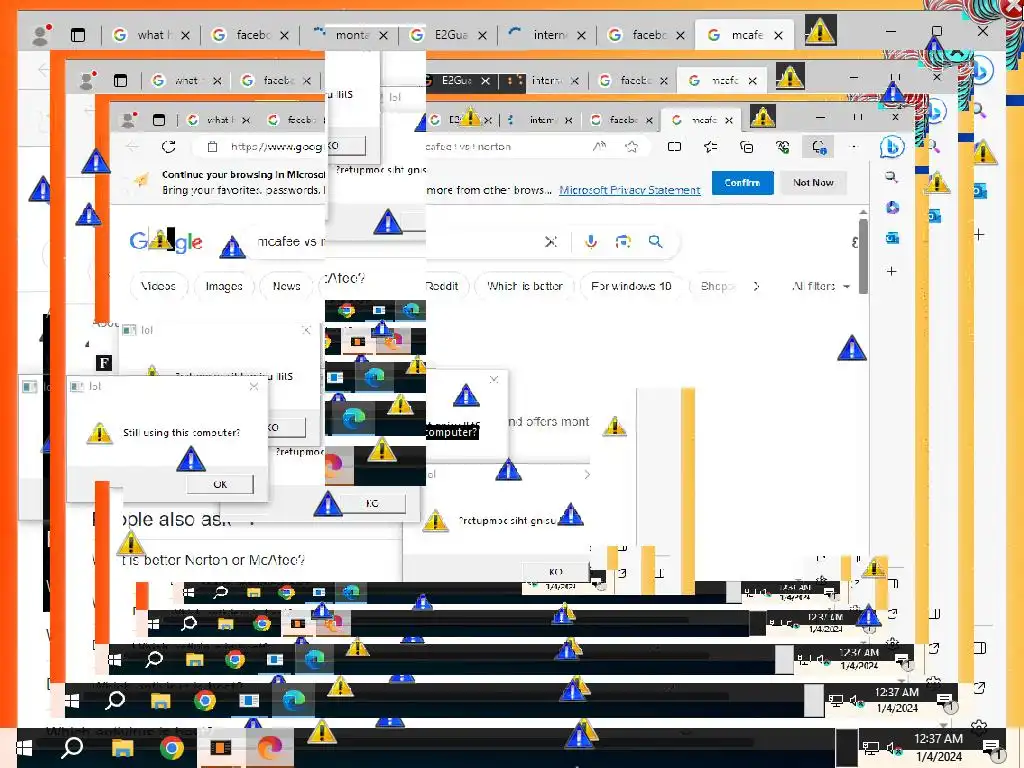
Task: Open Split screen in innermost Edge toolbar
Action: pos(675,147)
